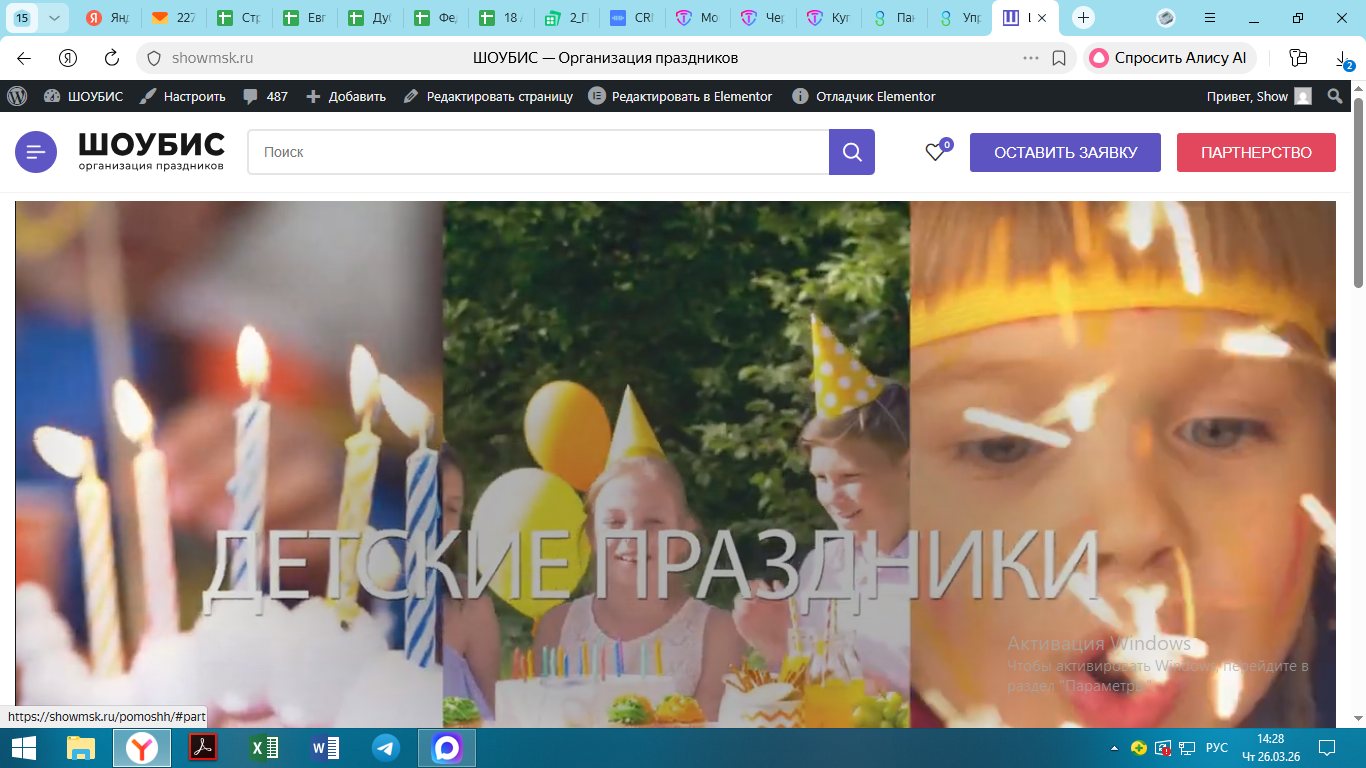
Task: Open Word from the taskbar
Action: (325, 748)
